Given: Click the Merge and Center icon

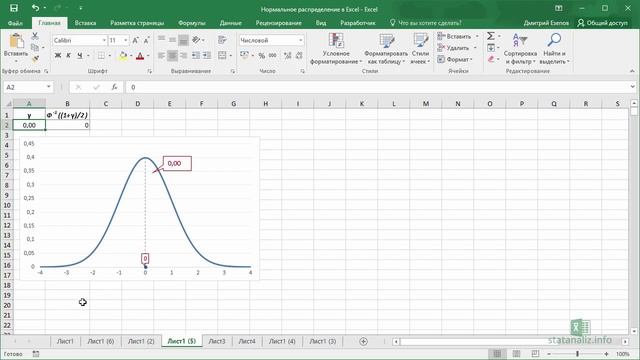Looking at the screenshot, I should tap(222, 56).
